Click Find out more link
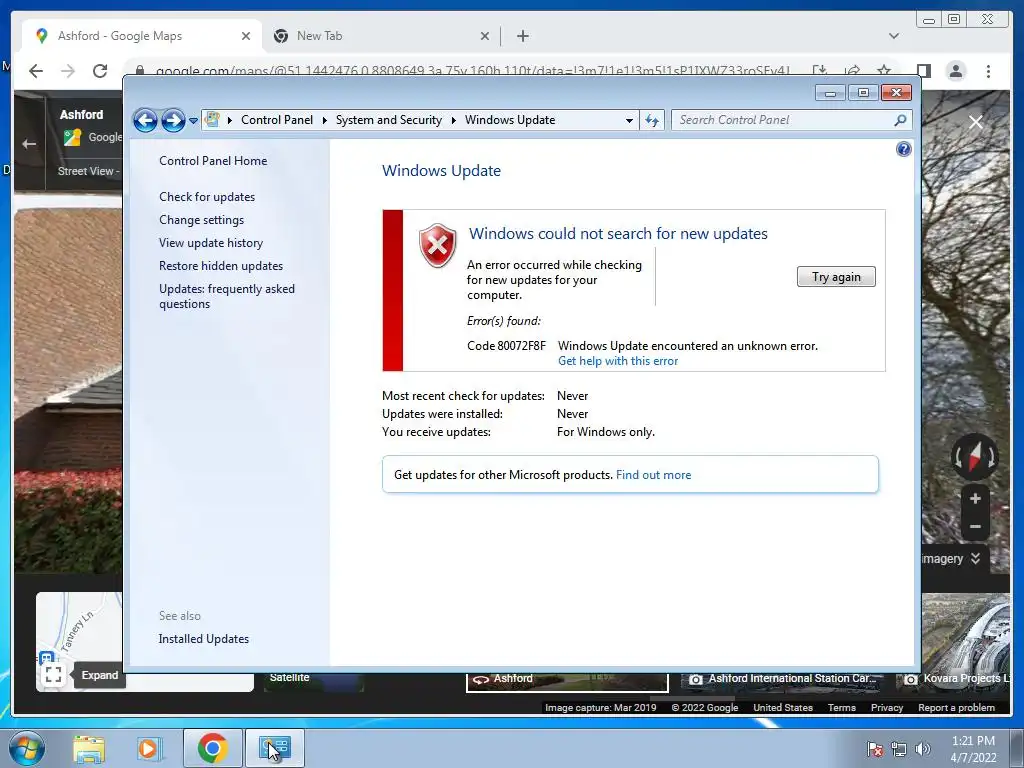Viewport: 1024px width, 768px height. (x=653, y=475)
